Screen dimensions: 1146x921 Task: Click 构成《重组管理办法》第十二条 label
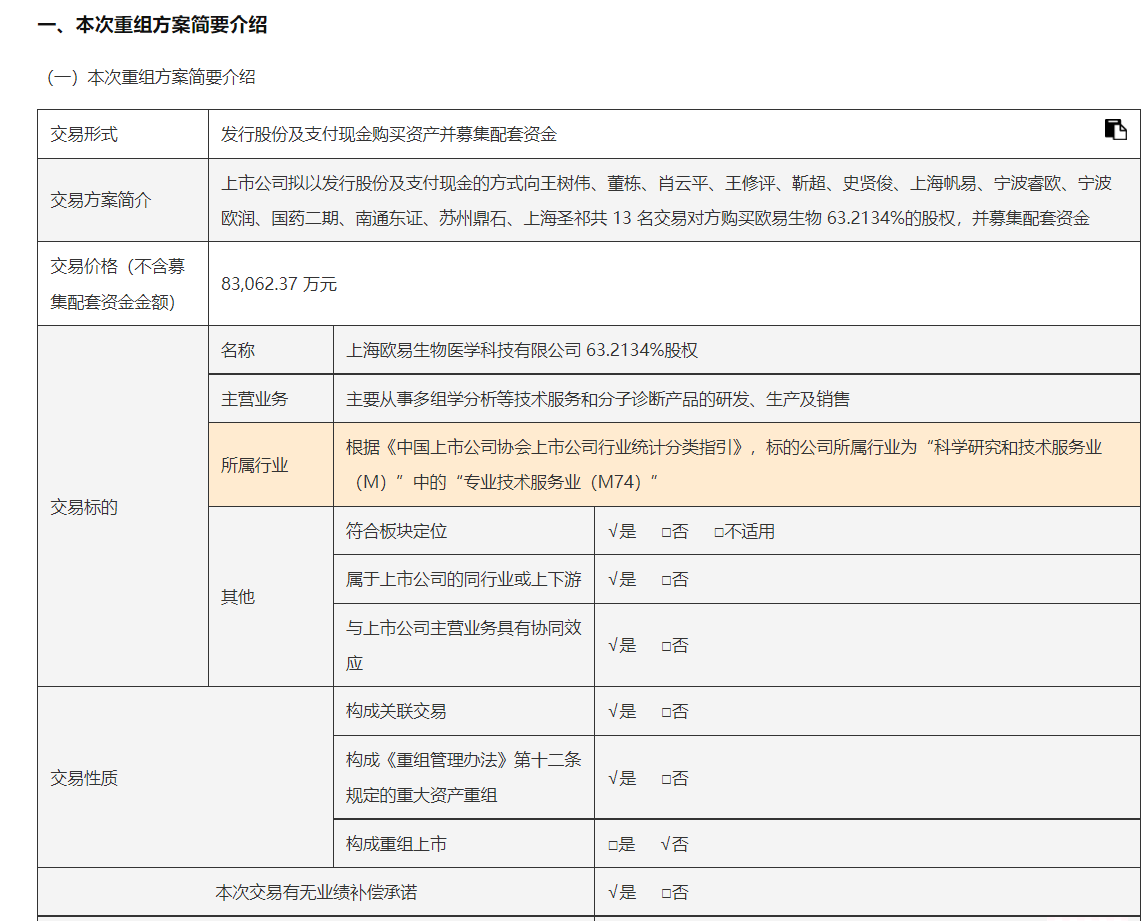pyautogui.click(x=463, y=778)
